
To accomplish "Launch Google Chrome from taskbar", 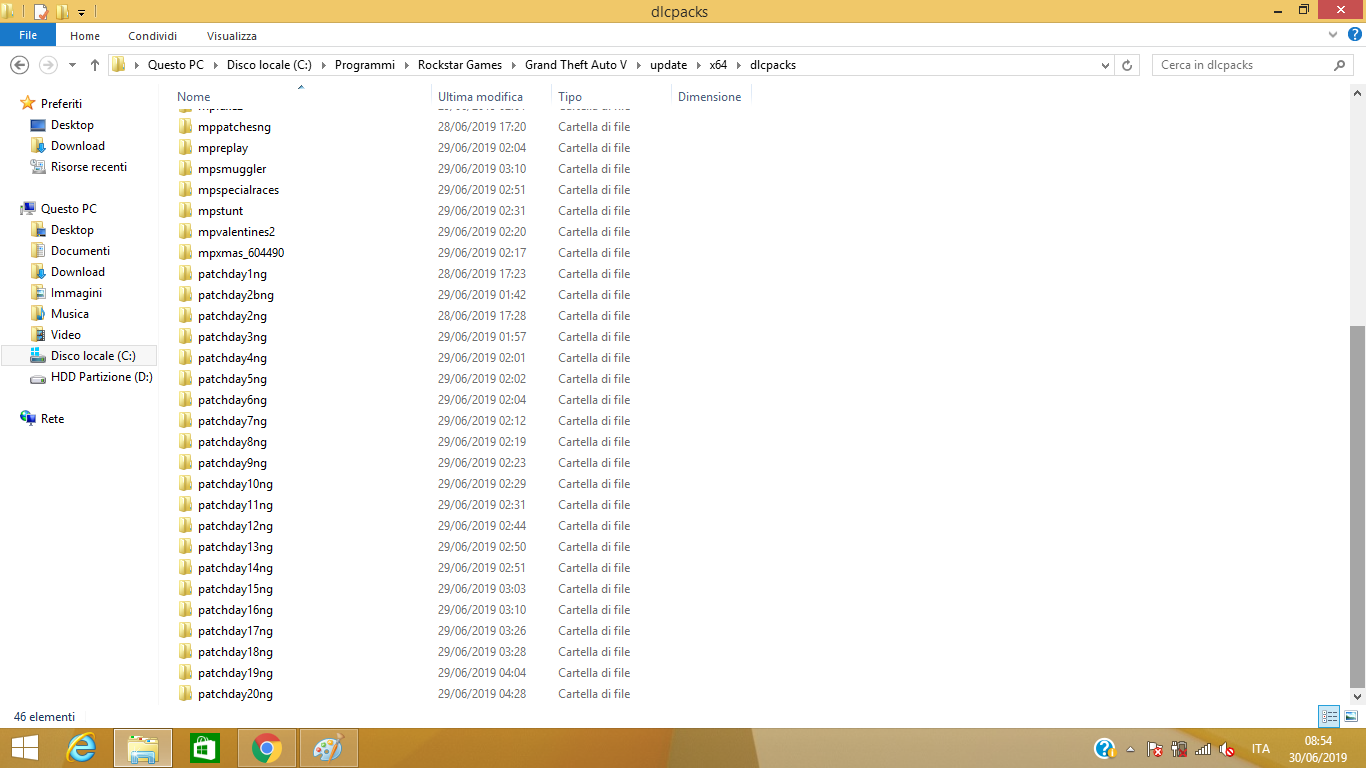I will pos(266,748).
